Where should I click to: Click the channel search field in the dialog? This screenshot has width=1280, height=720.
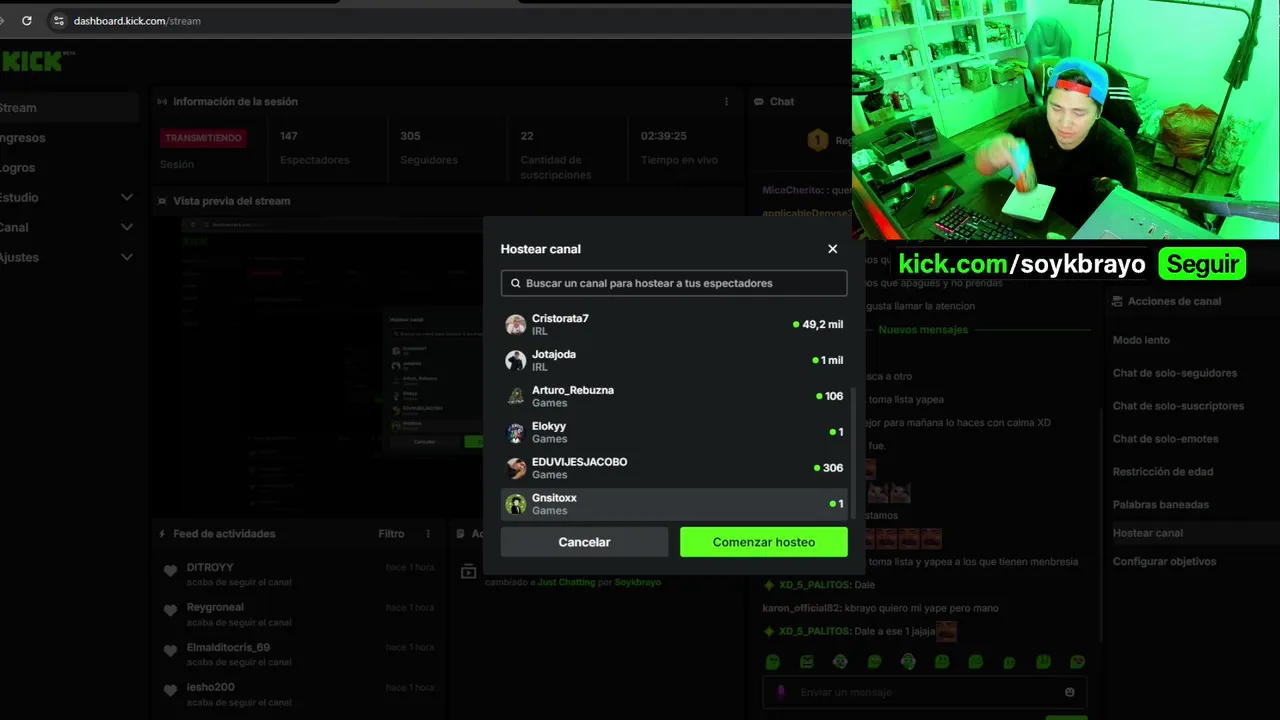(x=674, y=283)
